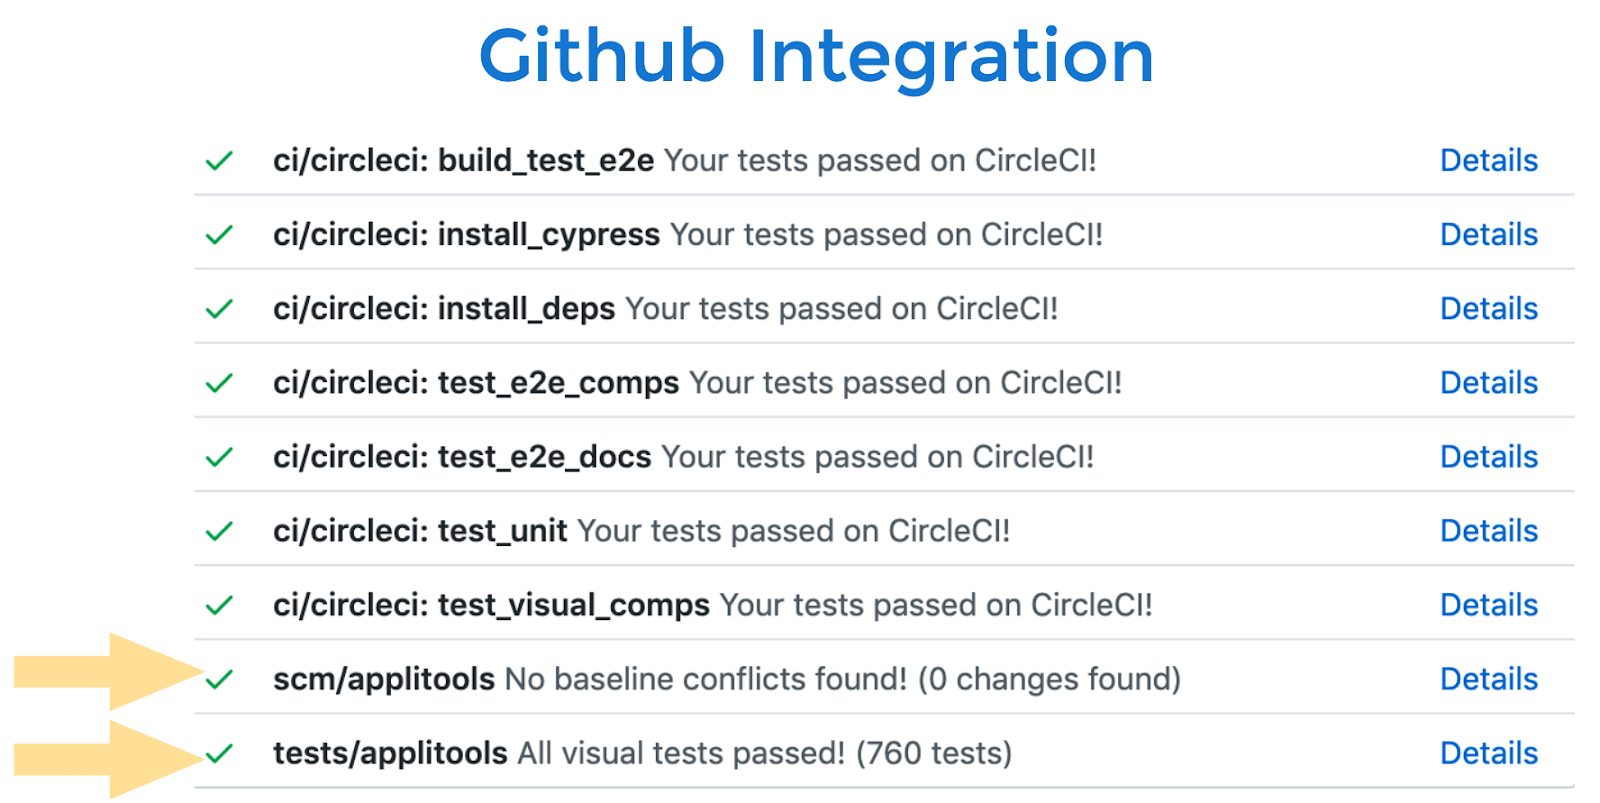Screen dimensions: 1600x803
Task: Click the green checkmark beside test_unit
Action: pos(219,531)
